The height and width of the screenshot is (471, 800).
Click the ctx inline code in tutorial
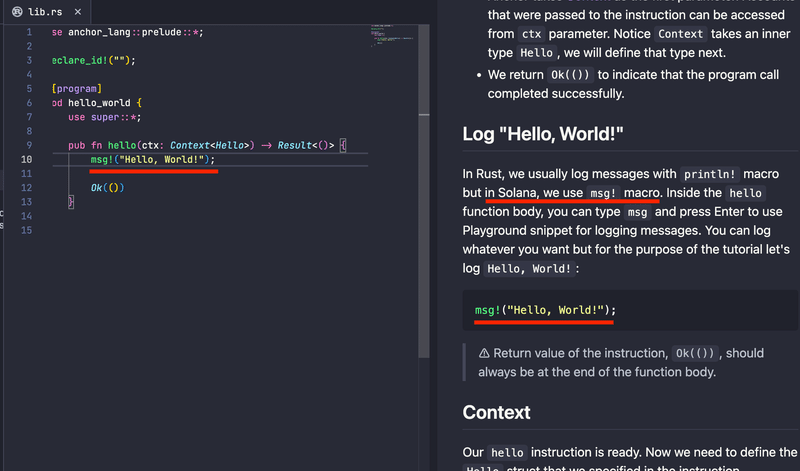coord(531,34)
